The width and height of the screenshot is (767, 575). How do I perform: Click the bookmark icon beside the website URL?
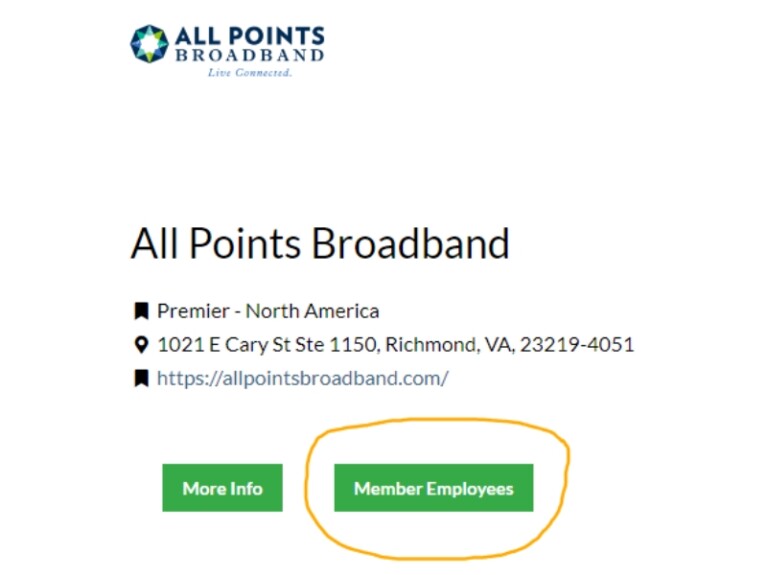[x=141, y=378]
